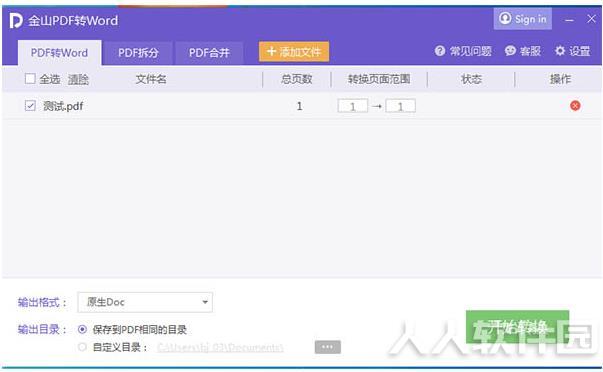Select 自定义目录 radio button
The width and height of the screenshot is (603, 372).
pyautogui.click(x=82, y=347)
